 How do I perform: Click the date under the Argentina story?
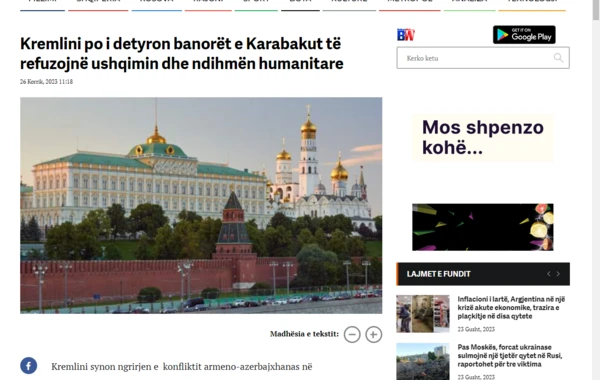click(476, 329)
